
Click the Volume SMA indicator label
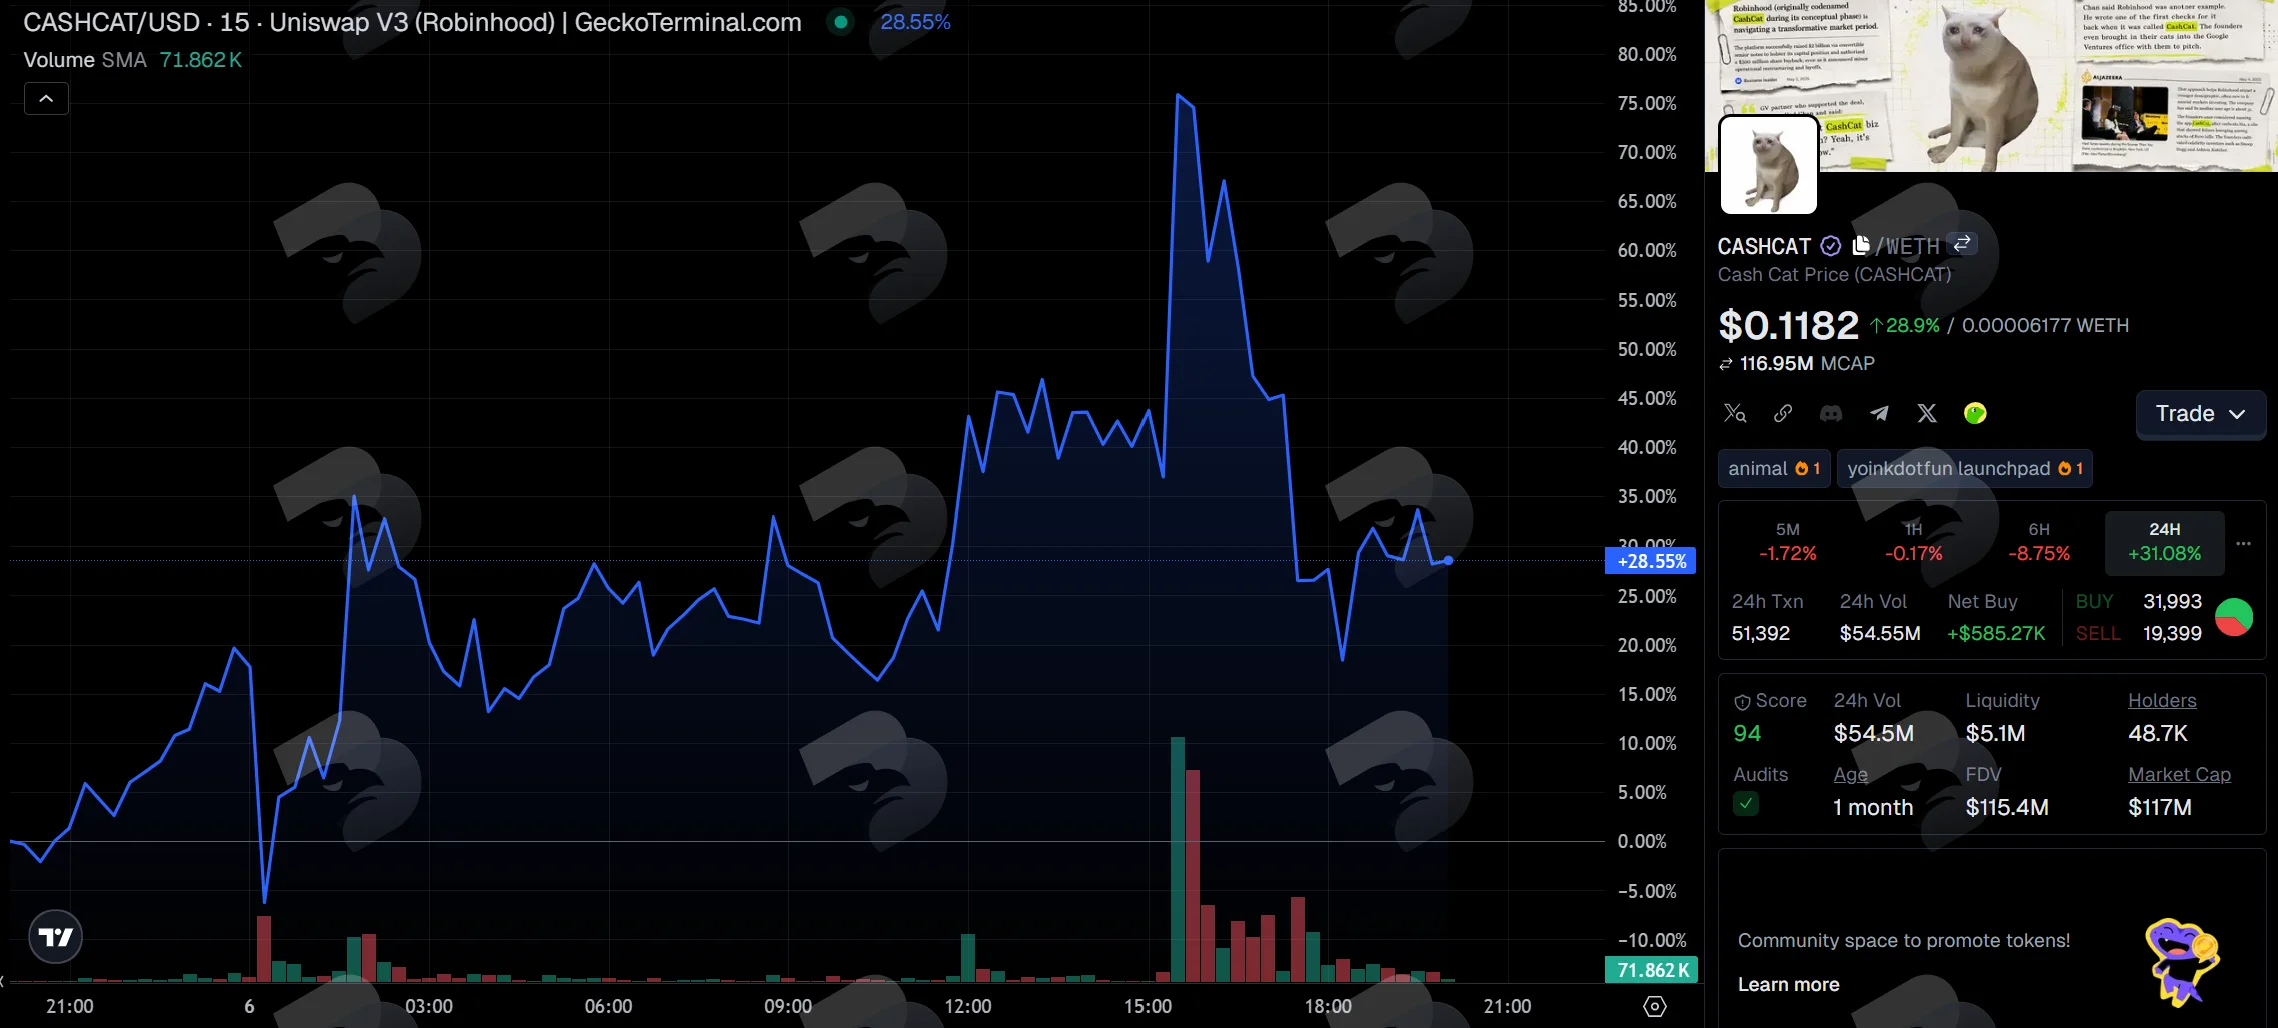click(85, 60)
